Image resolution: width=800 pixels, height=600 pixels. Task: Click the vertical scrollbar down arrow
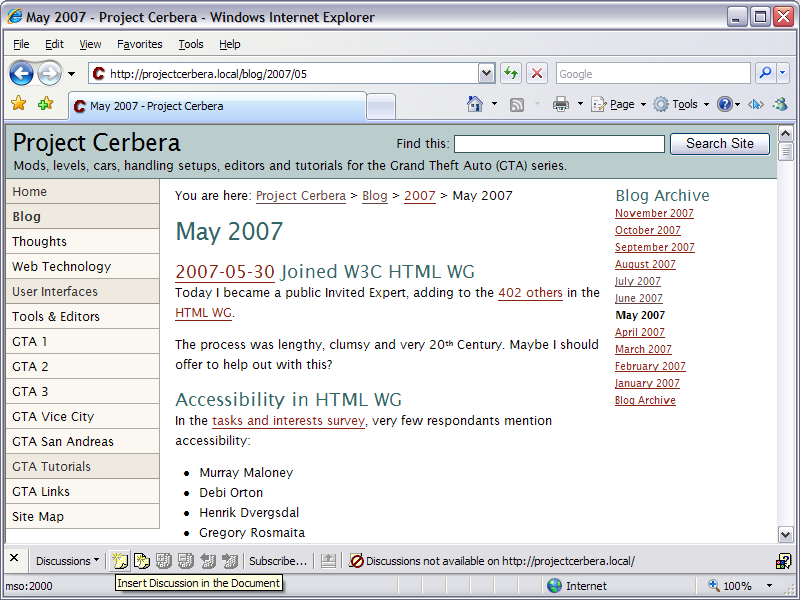click(x=786, y=535)
